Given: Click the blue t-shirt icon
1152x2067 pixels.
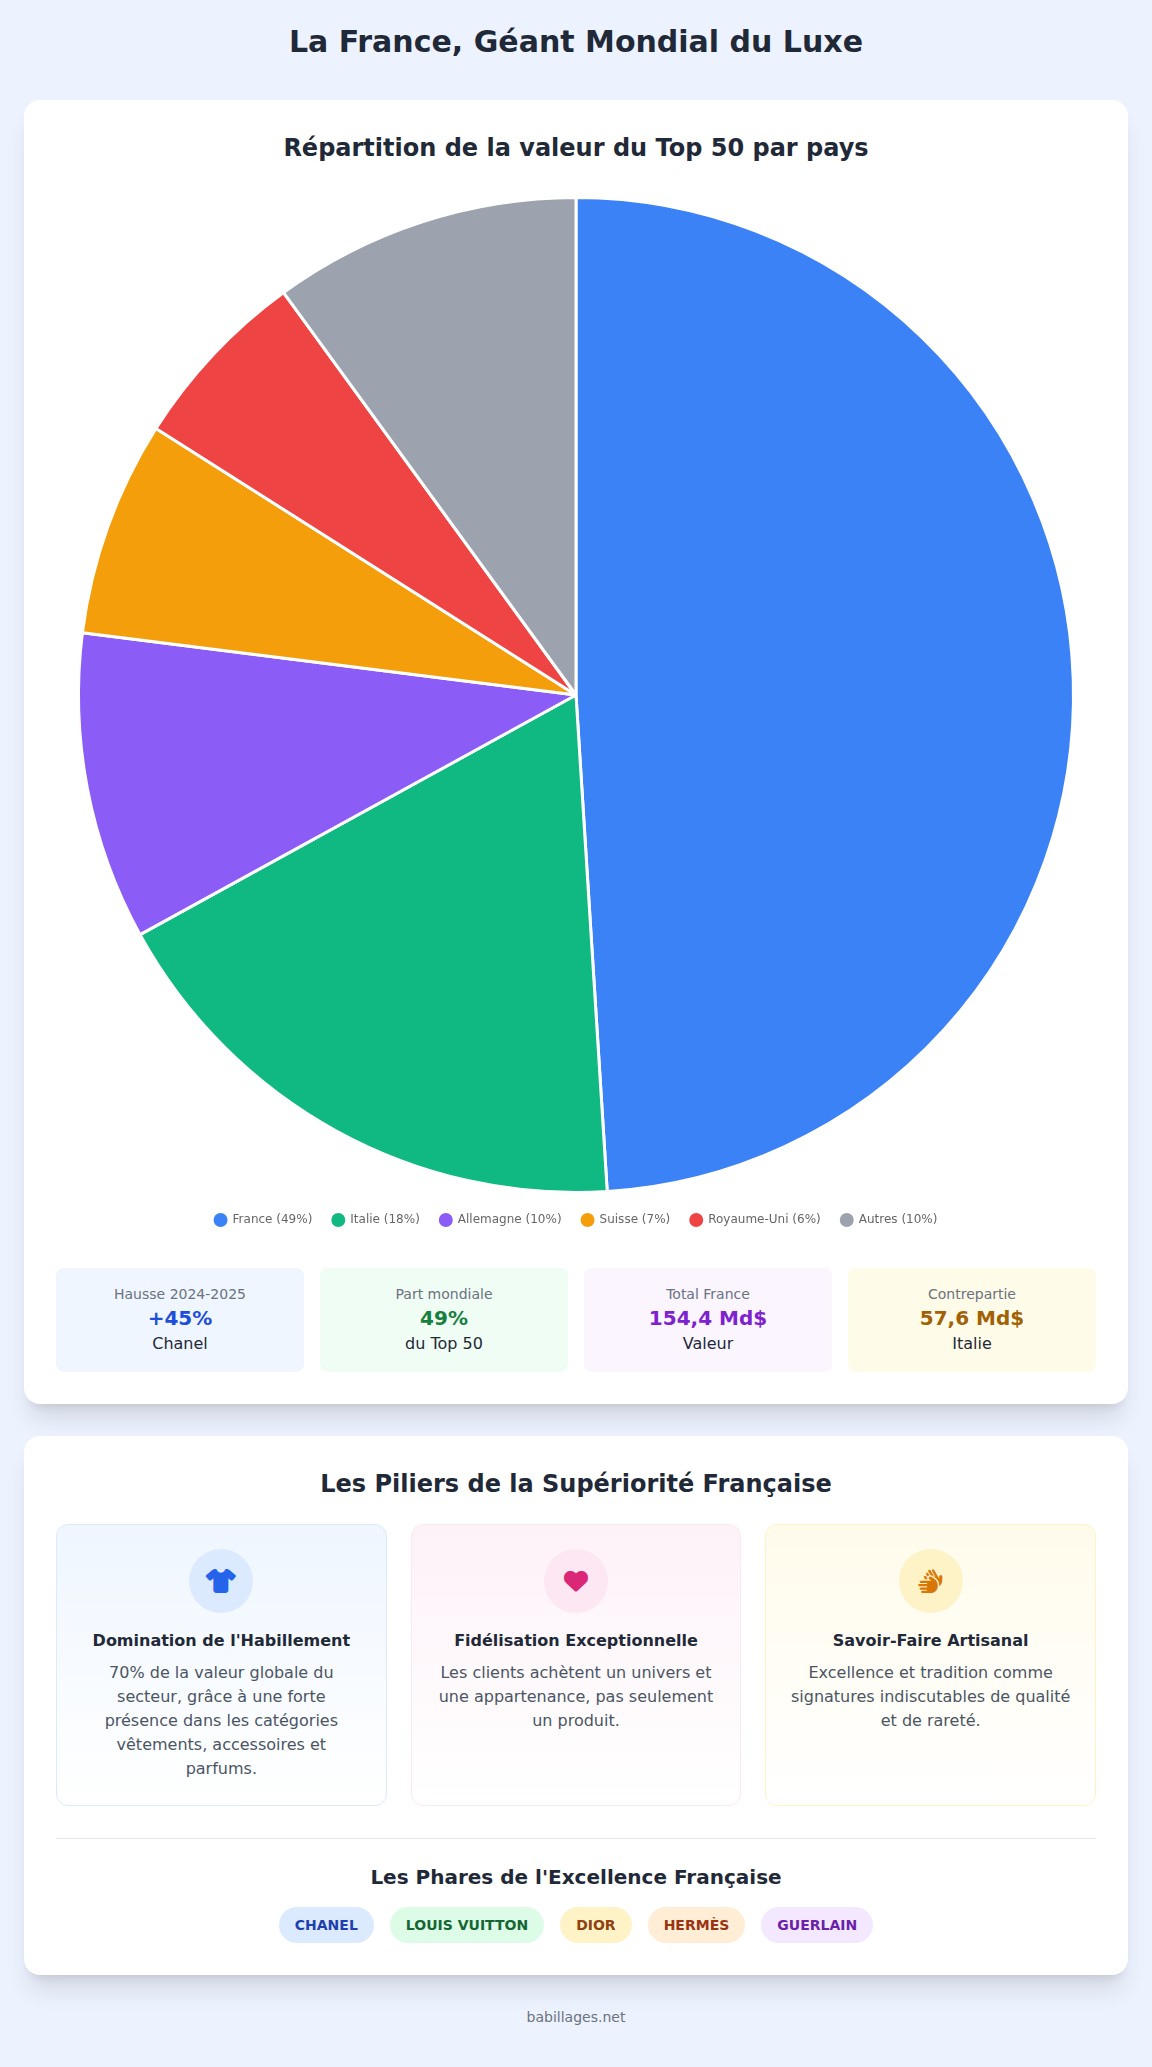Looking at the screenshot, I should pyautogui.click(x=221, y=1581).
